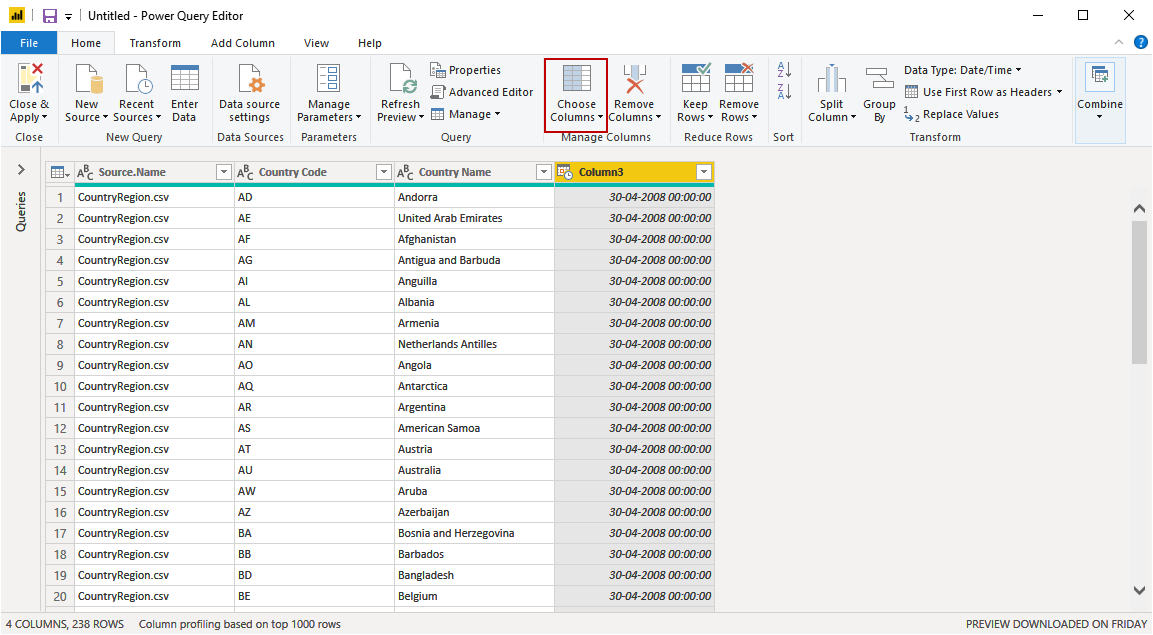Click the Refresh Preview icon

pyautogui.click(x=401, y=80)
